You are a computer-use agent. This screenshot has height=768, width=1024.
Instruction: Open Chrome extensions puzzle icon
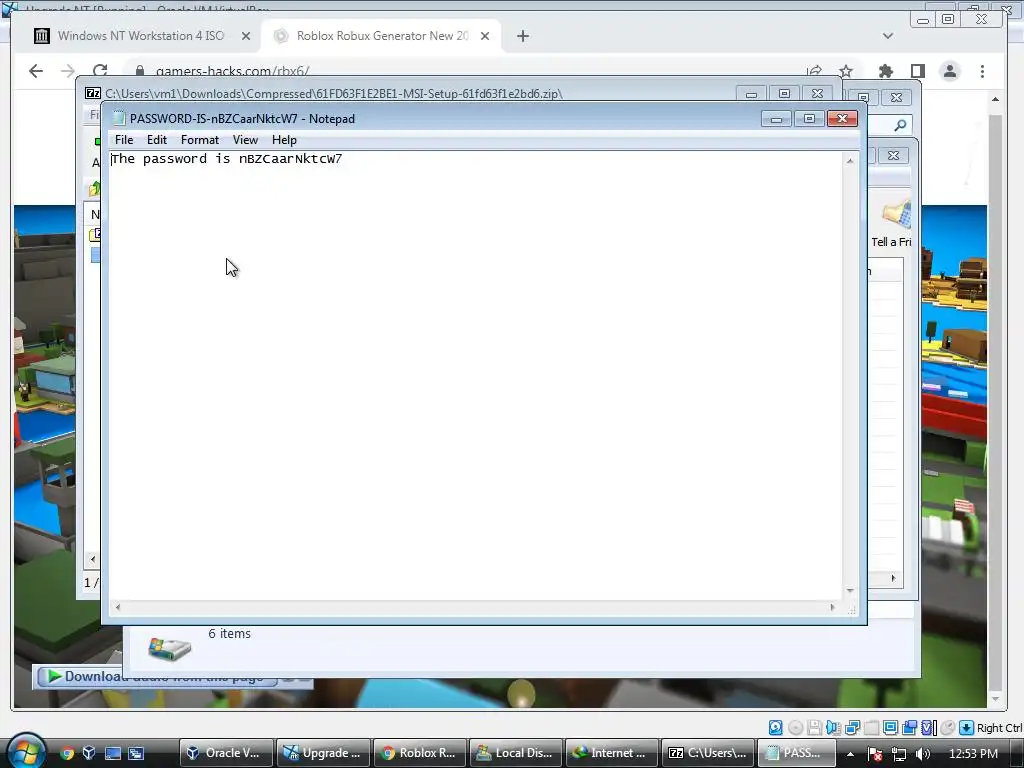pos(886,71)
